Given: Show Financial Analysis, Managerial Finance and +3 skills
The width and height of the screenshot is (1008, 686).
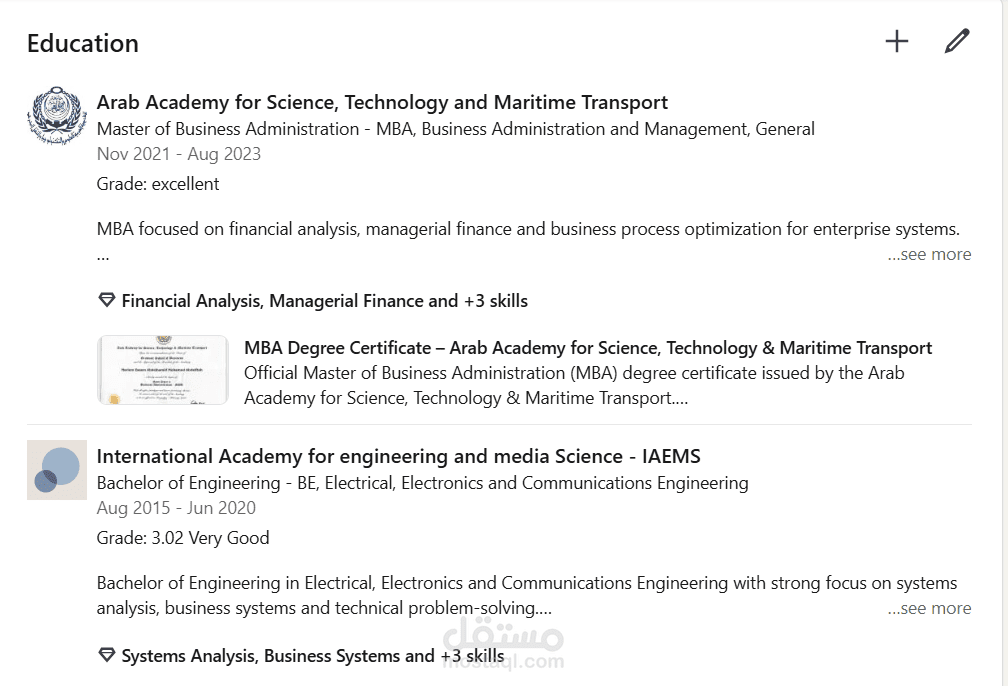Looking at the screenshot, I should click(x=324, y=301).
